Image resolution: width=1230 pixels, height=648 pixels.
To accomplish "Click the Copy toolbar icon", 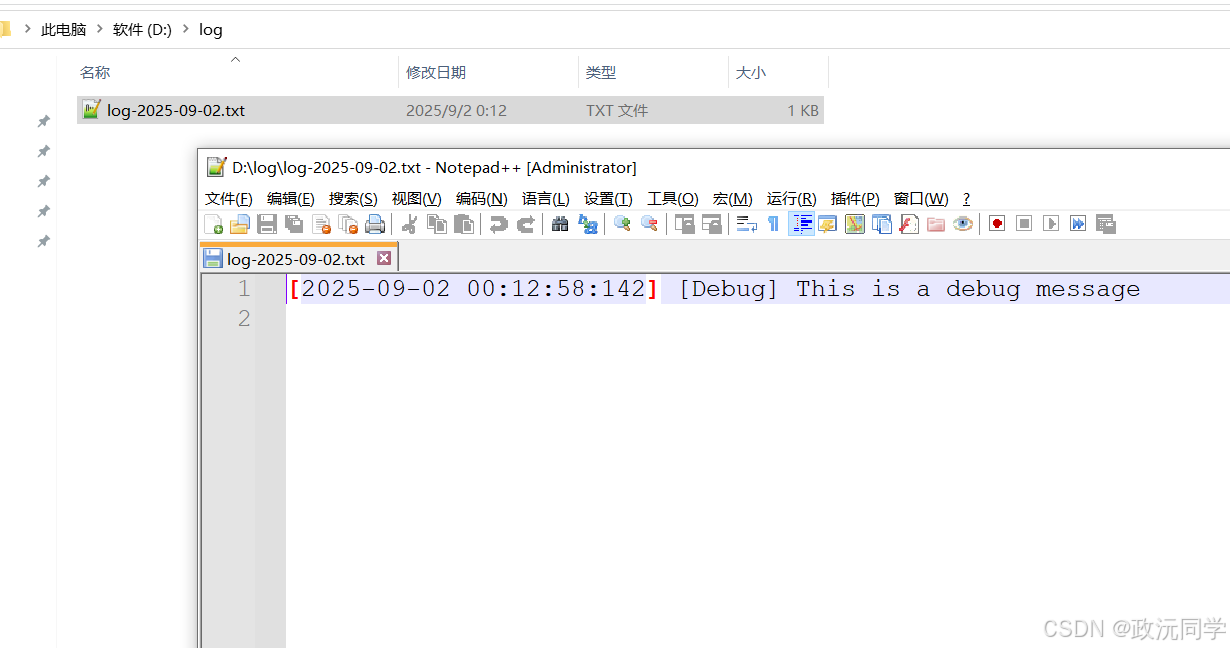I will coord(436,224).
